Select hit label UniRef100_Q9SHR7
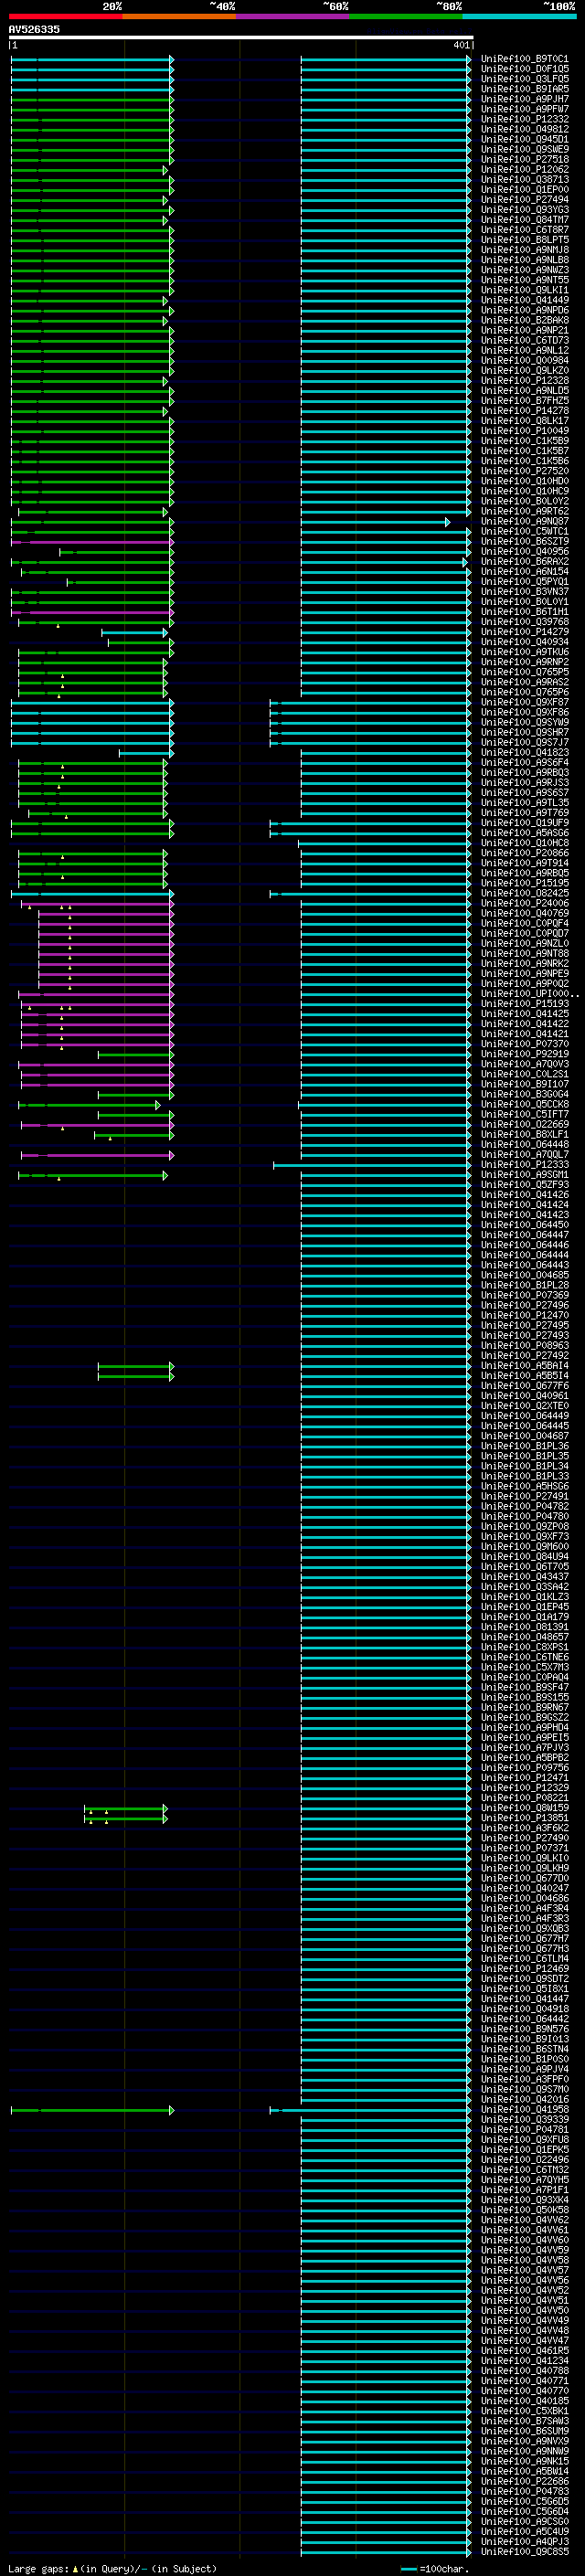The height and width of the screenshot is (2576, 585). tap(525, 732)
